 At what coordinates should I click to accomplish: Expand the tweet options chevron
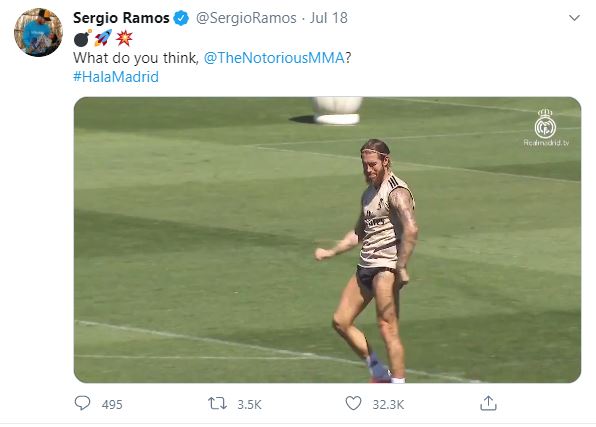574,17
